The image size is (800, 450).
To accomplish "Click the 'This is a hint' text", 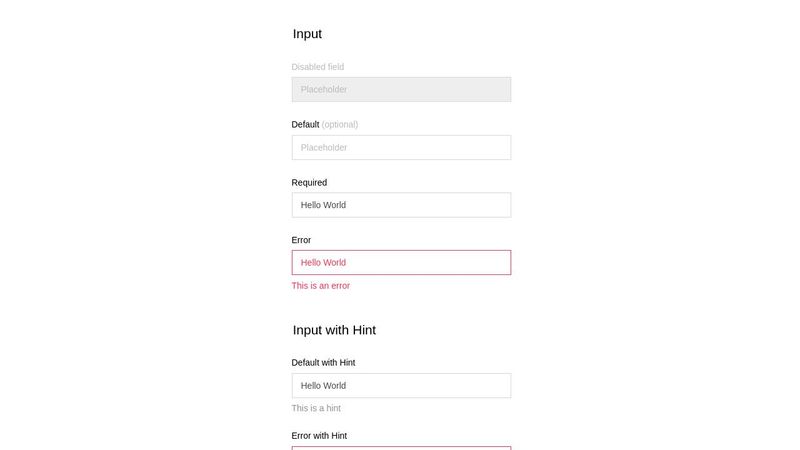I will tap(316, 408).
